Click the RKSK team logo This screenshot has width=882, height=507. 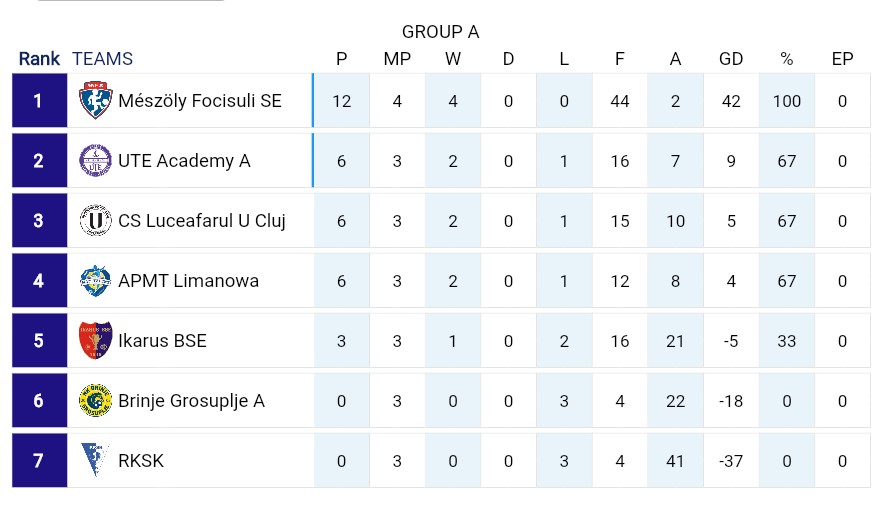point(94,460)
